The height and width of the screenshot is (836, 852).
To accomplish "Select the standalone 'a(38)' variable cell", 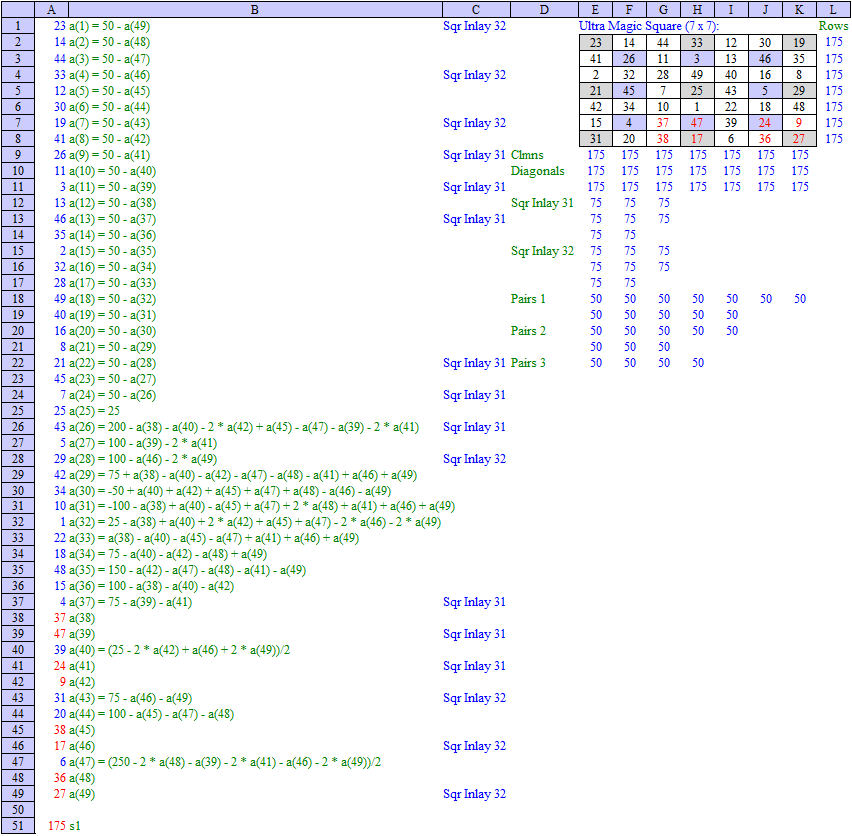I will tap(82, 618).
